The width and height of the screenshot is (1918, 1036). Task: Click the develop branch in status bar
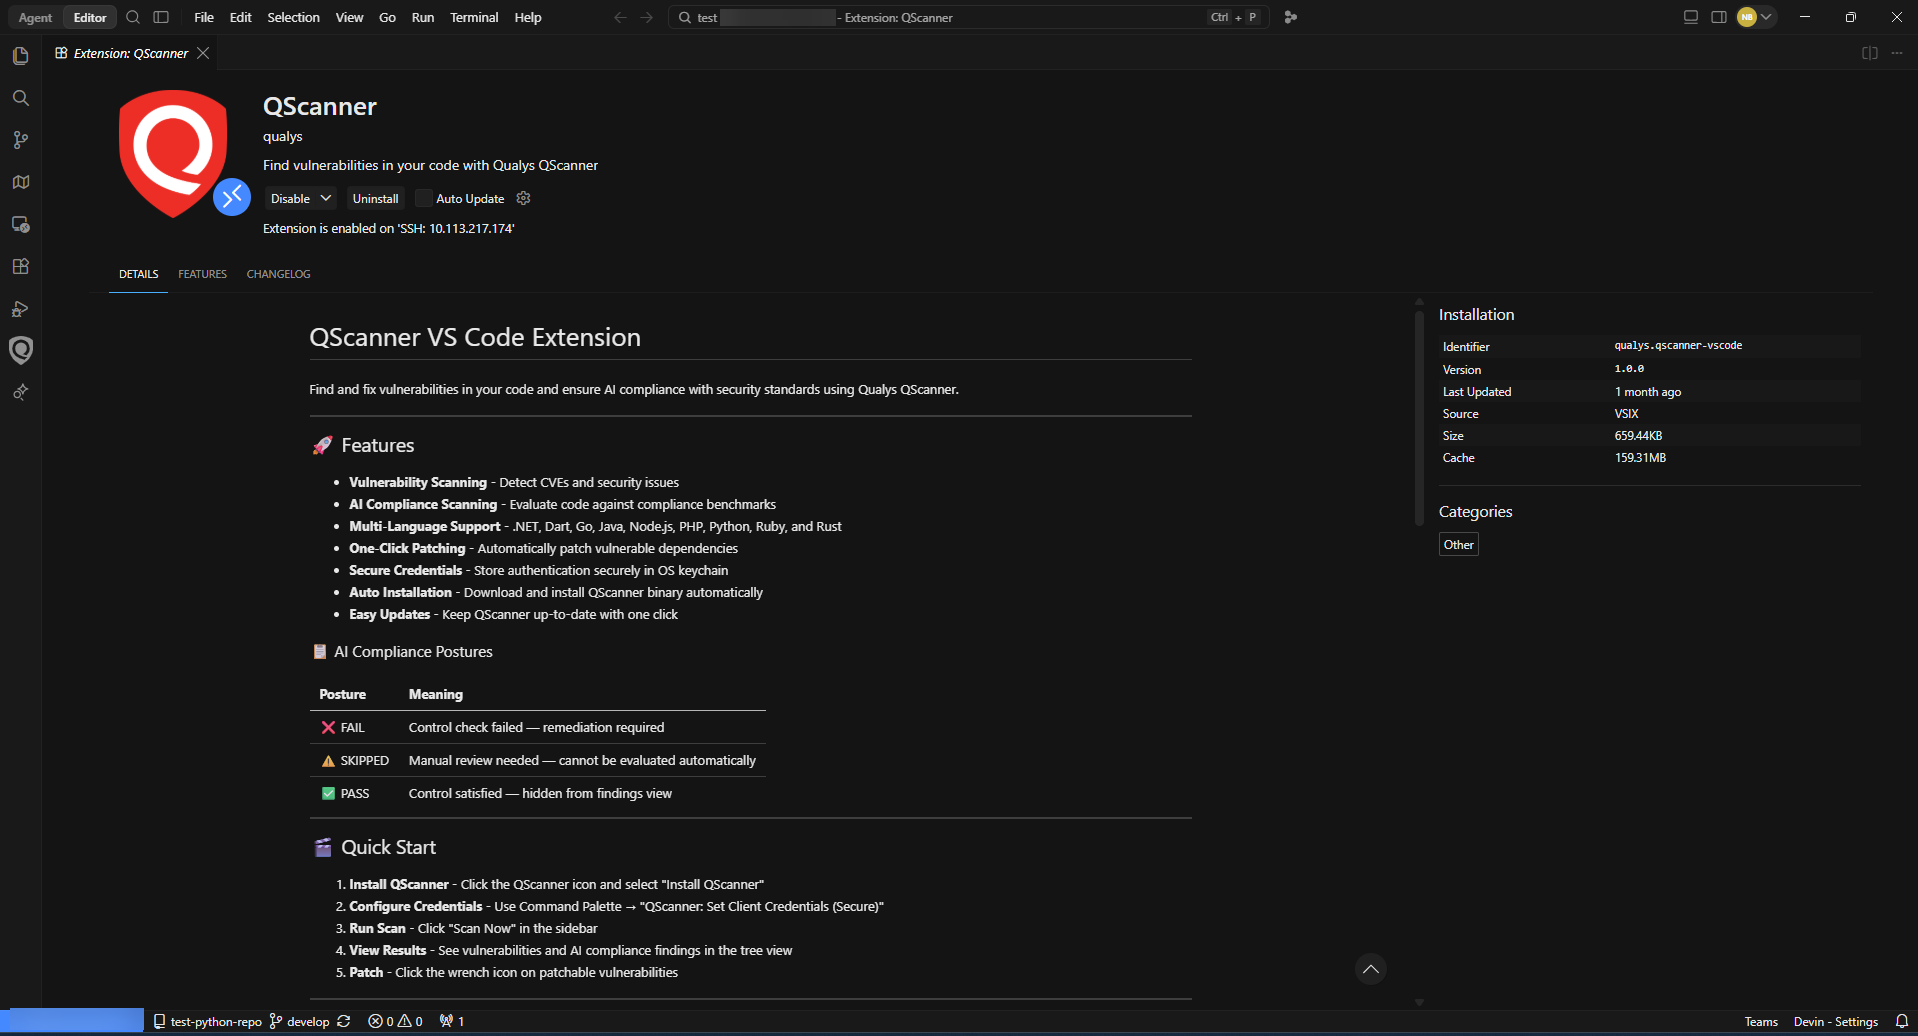point(299,1021)
